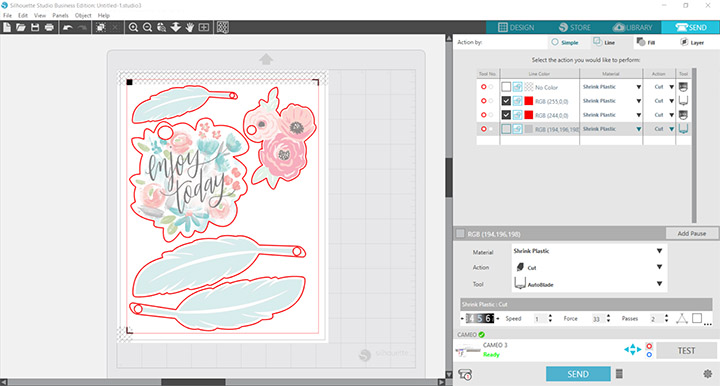The height and width of the screenshot is (386, 720).
Task: Click red color swatch for RGB (255,0,0)
Action: [529, 101]
